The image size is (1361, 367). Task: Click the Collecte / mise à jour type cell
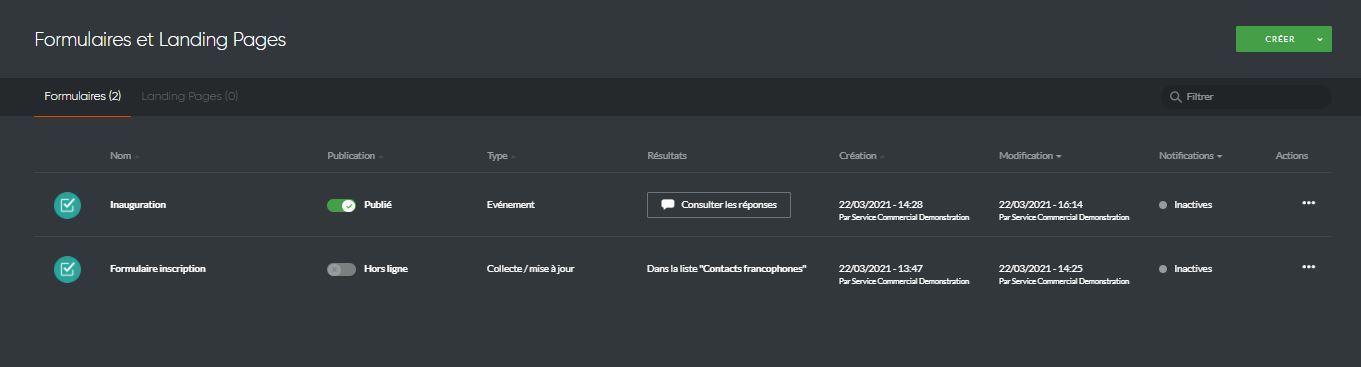(x=531, y=269)
